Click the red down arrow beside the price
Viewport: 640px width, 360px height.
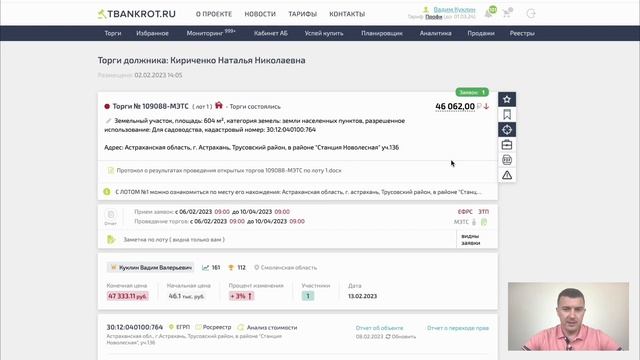click(x=486, y=107)
